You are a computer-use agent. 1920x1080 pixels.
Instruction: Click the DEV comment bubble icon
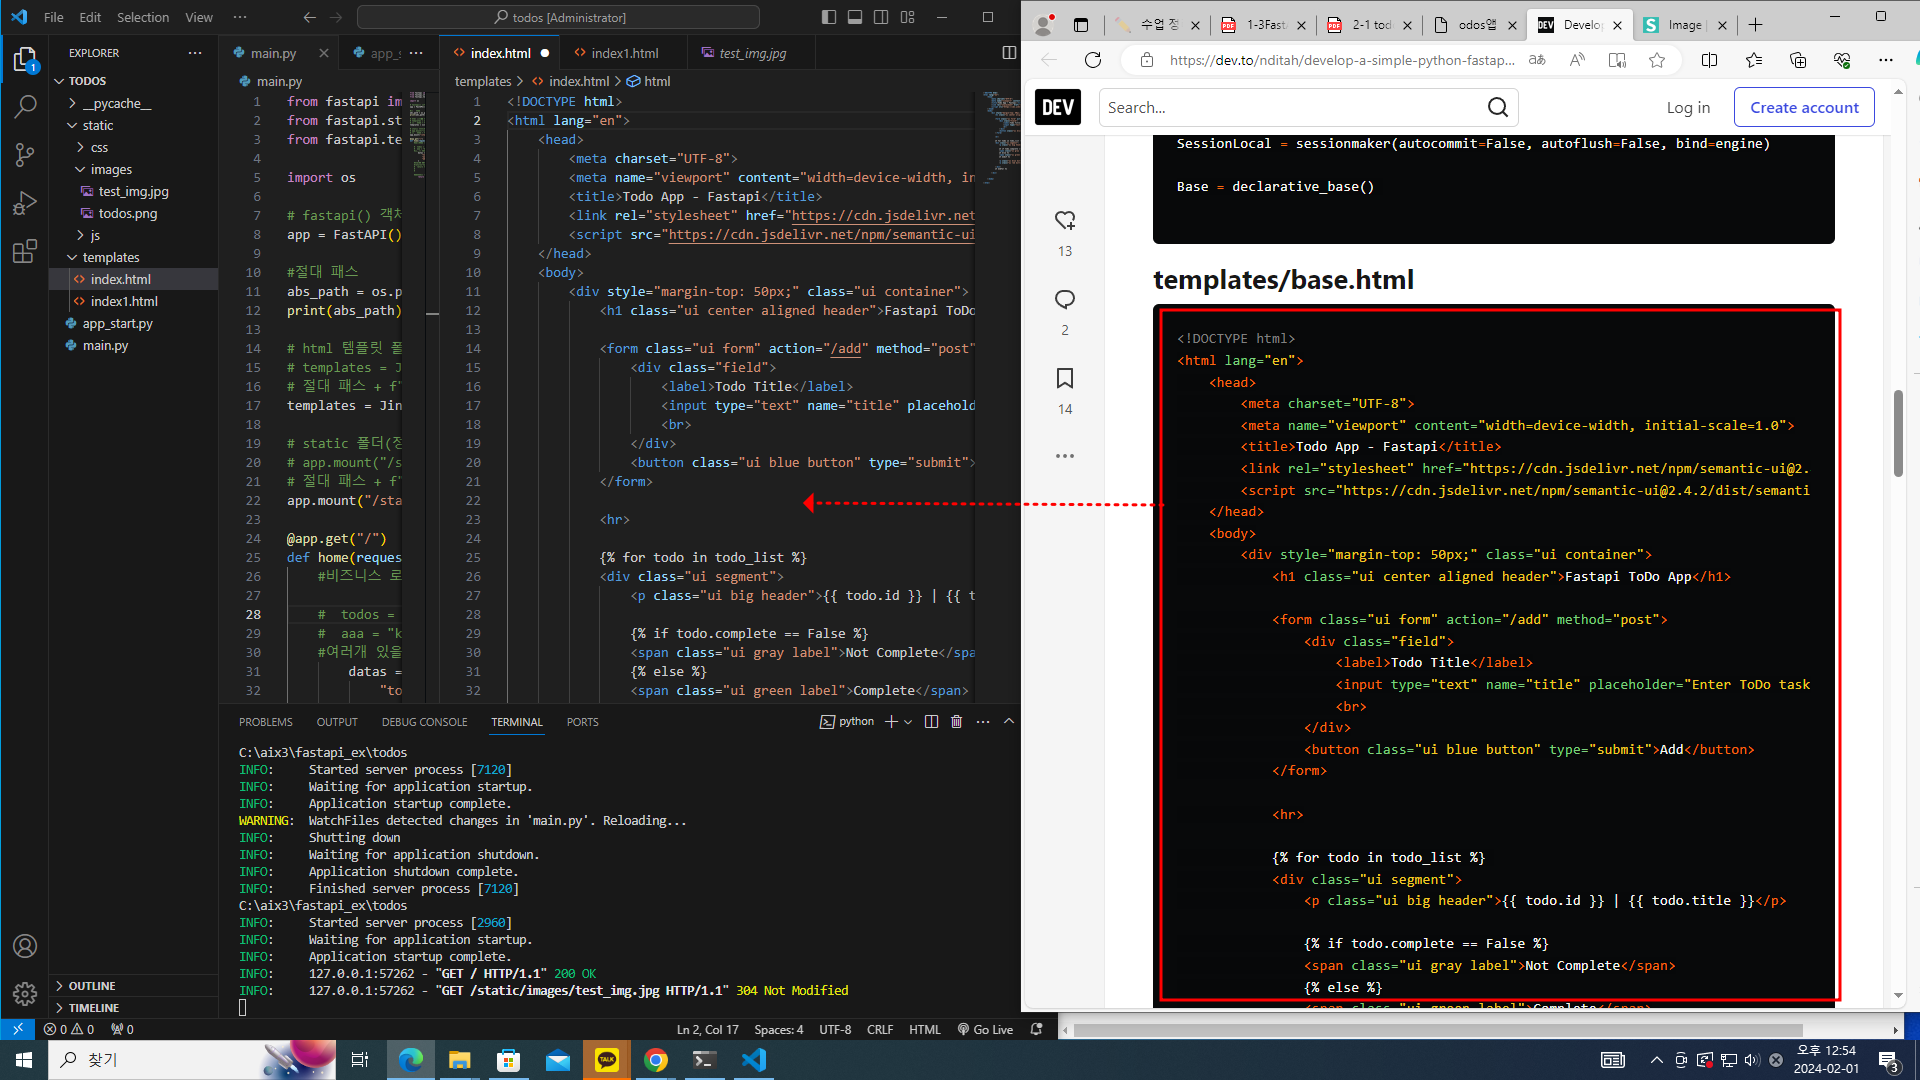(1065, 299)
